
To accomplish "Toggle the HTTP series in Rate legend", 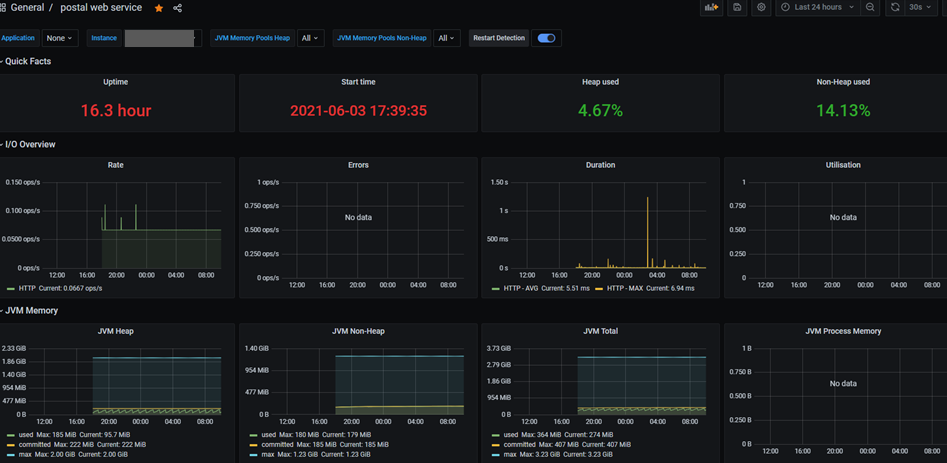I will click(x=27, y=289).
